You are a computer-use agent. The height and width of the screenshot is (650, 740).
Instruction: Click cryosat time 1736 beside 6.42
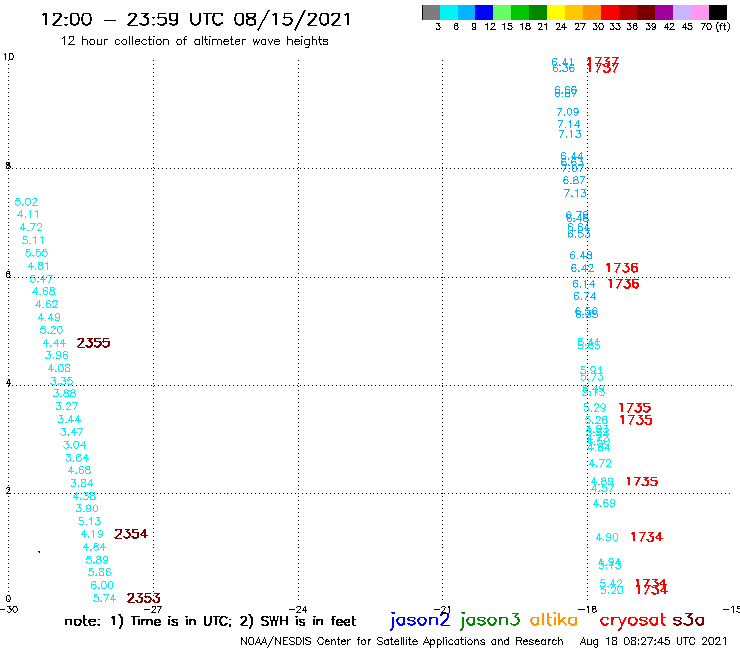(x=622, y=269)
